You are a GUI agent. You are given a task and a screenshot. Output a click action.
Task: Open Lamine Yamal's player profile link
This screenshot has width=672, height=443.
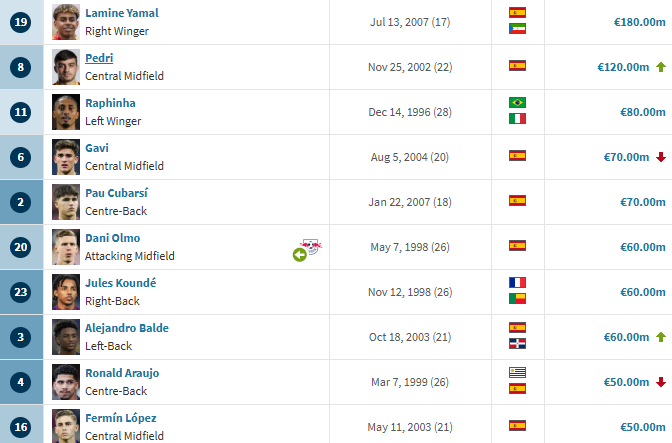pos(122,13)
